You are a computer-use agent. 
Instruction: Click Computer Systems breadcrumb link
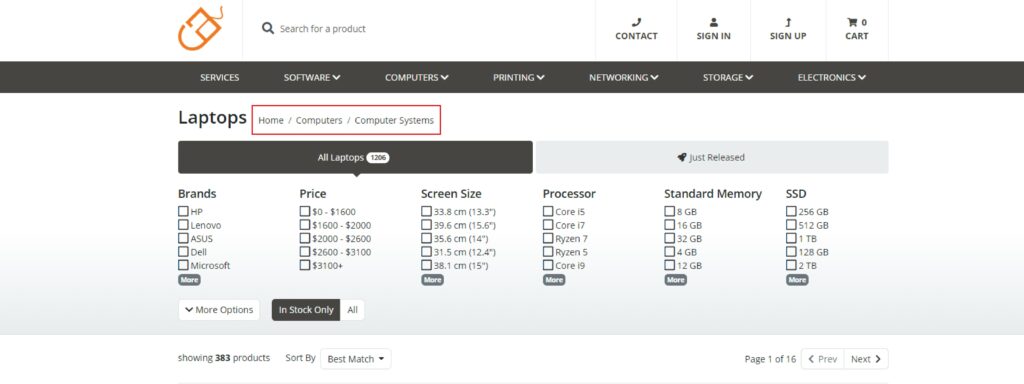(x=394, y=120)
